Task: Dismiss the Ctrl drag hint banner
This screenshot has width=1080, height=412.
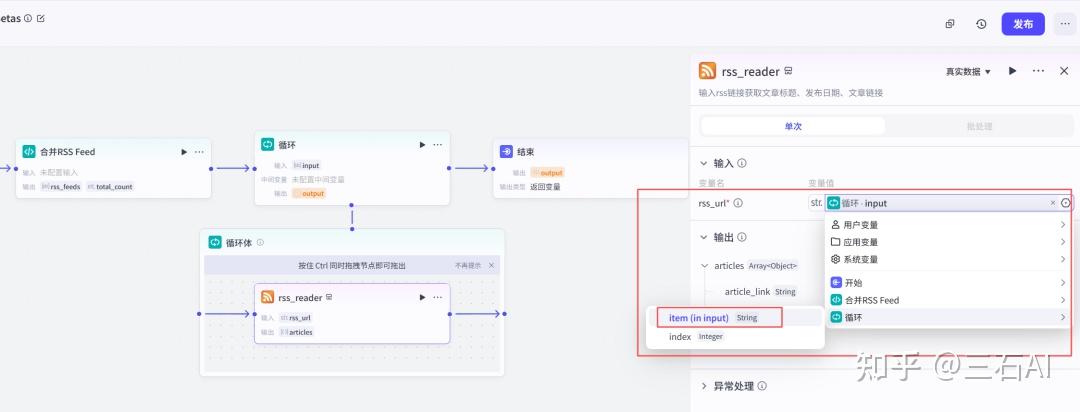Action: tap(491, 265)
